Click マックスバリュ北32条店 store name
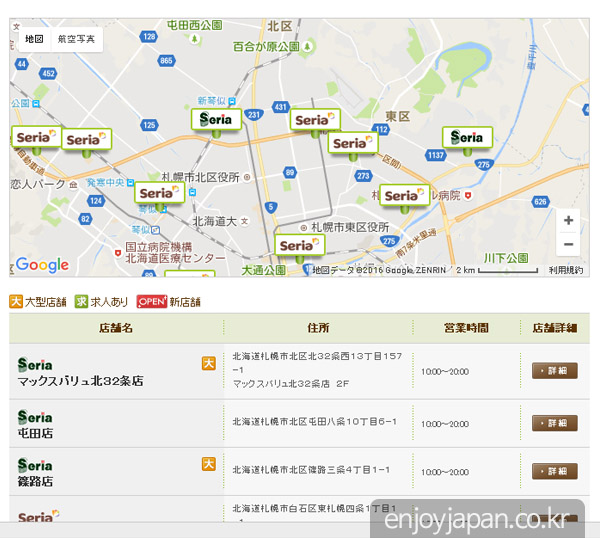The width and height of the screenshot is (600, 538). [x=80, y=381]
